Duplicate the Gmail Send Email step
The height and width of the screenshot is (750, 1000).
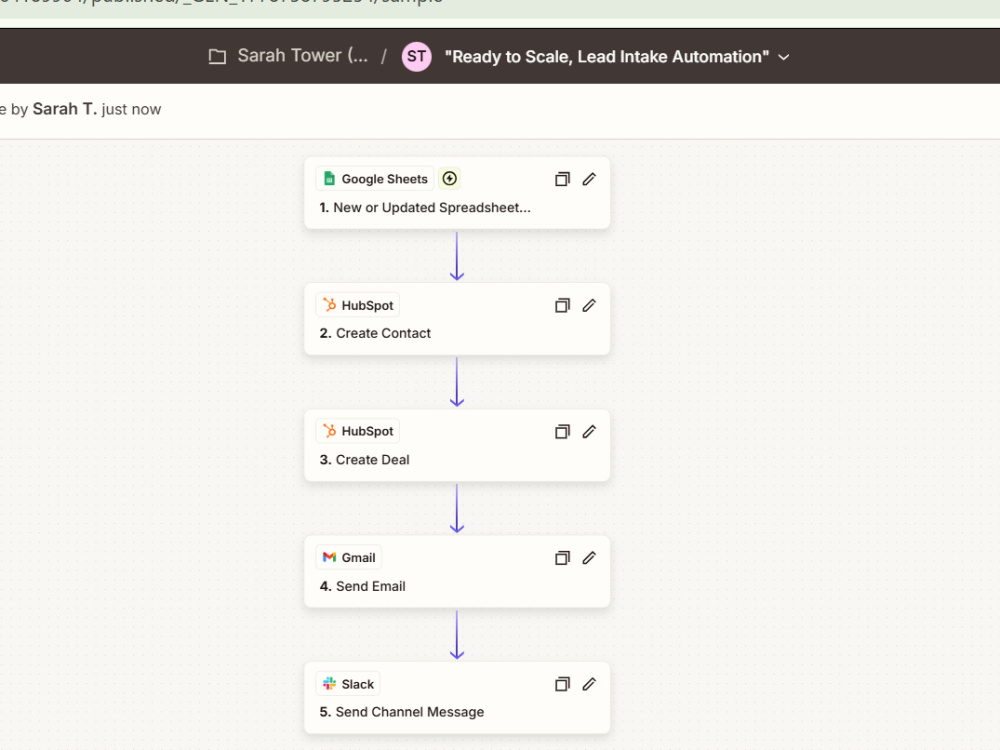562,558
